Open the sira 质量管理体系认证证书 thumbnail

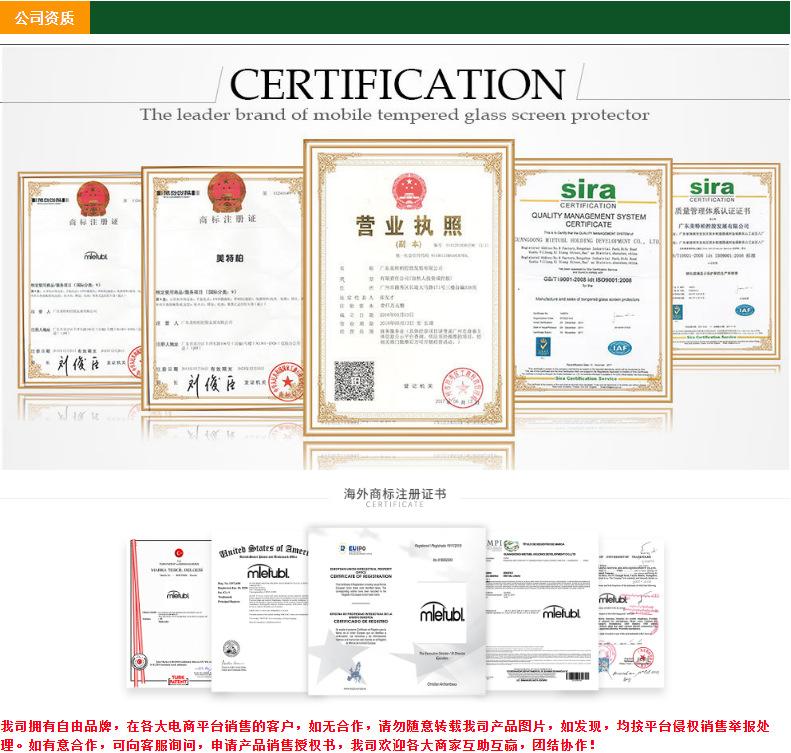point(726,261)
